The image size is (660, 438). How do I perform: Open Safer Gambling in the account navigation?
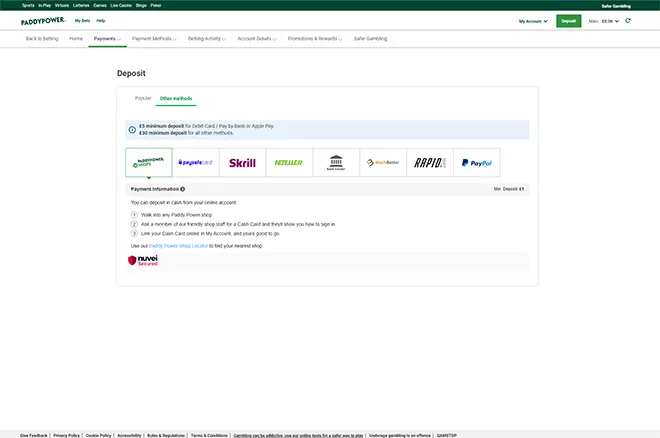point(370,39)
